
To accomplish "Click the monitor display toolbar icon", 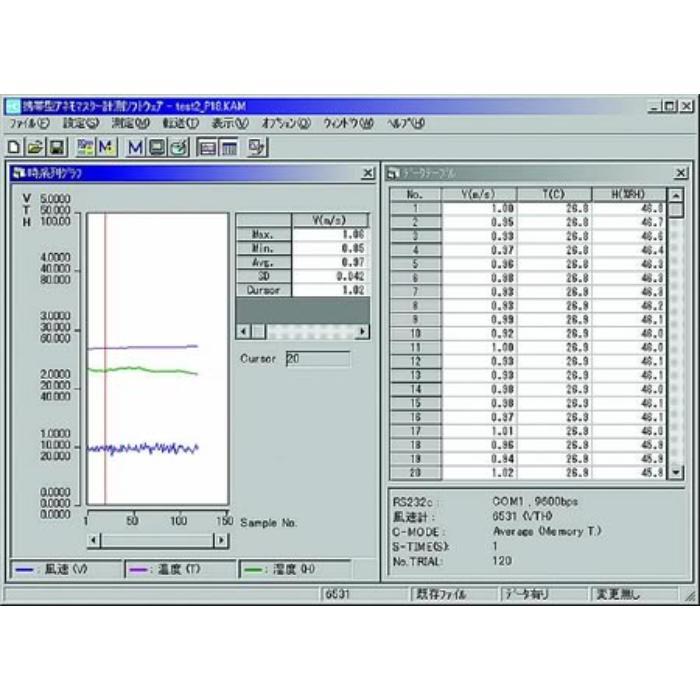I will (x=156, y=148).
